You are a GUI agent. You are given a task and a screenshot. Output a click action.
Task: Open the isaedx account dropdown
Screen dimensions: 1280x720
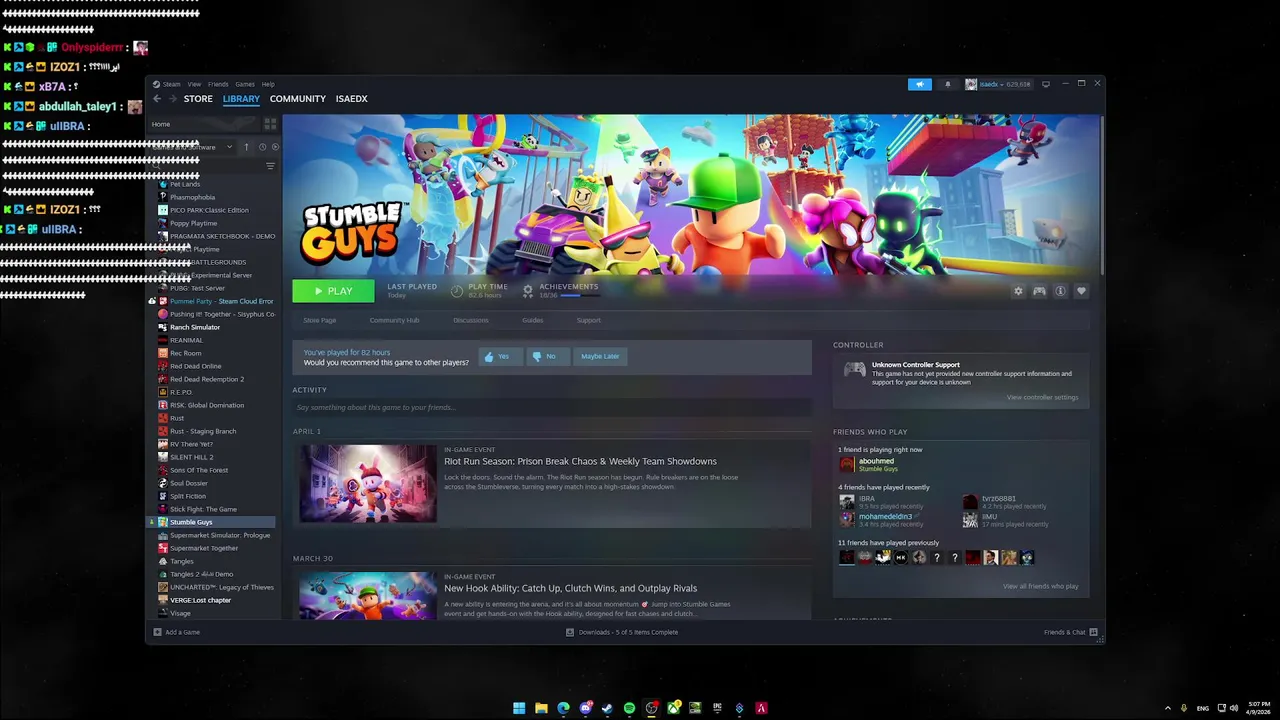[998, 84]
